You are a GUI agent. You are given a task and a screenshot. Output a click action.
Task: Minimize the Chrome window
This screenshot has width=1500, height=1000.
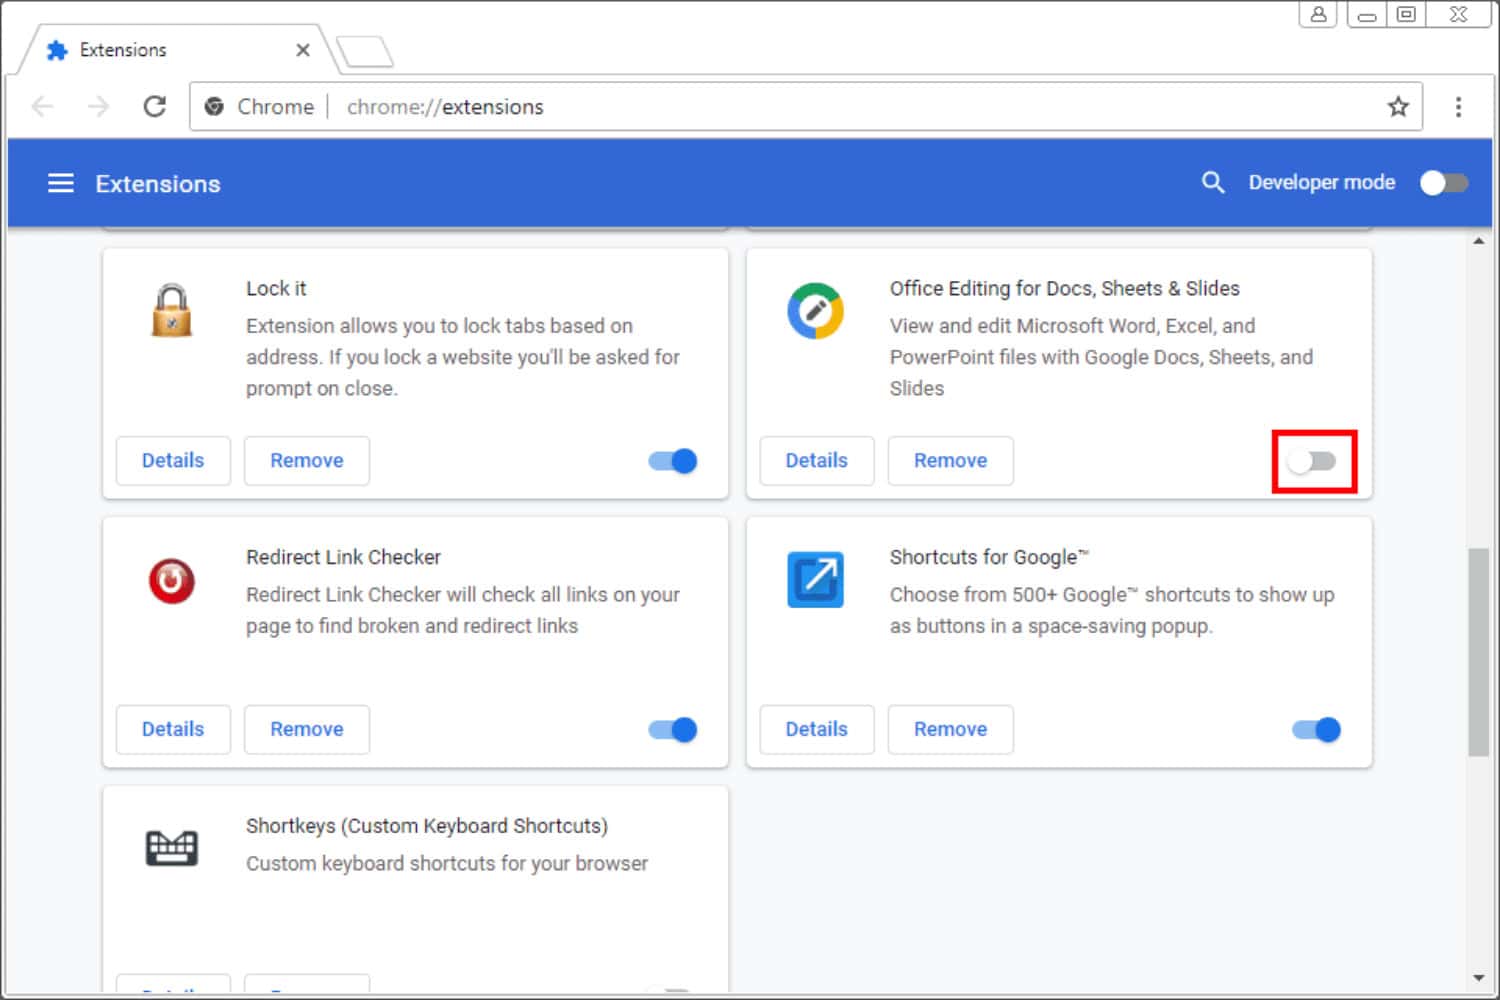1367,14
